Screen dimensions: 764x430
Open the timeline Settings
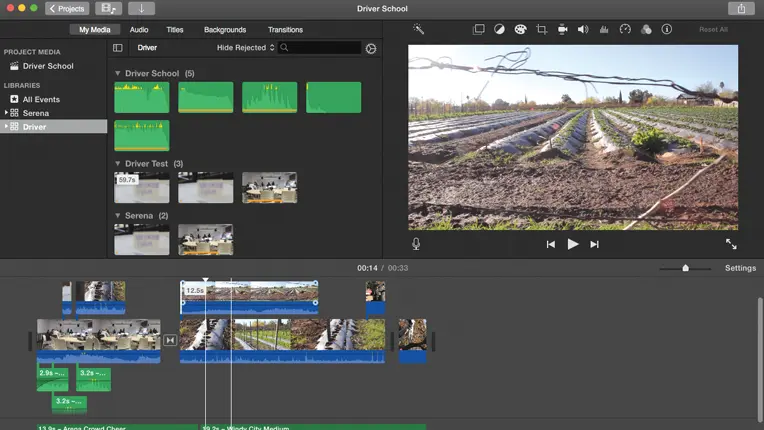click(740, 268)
